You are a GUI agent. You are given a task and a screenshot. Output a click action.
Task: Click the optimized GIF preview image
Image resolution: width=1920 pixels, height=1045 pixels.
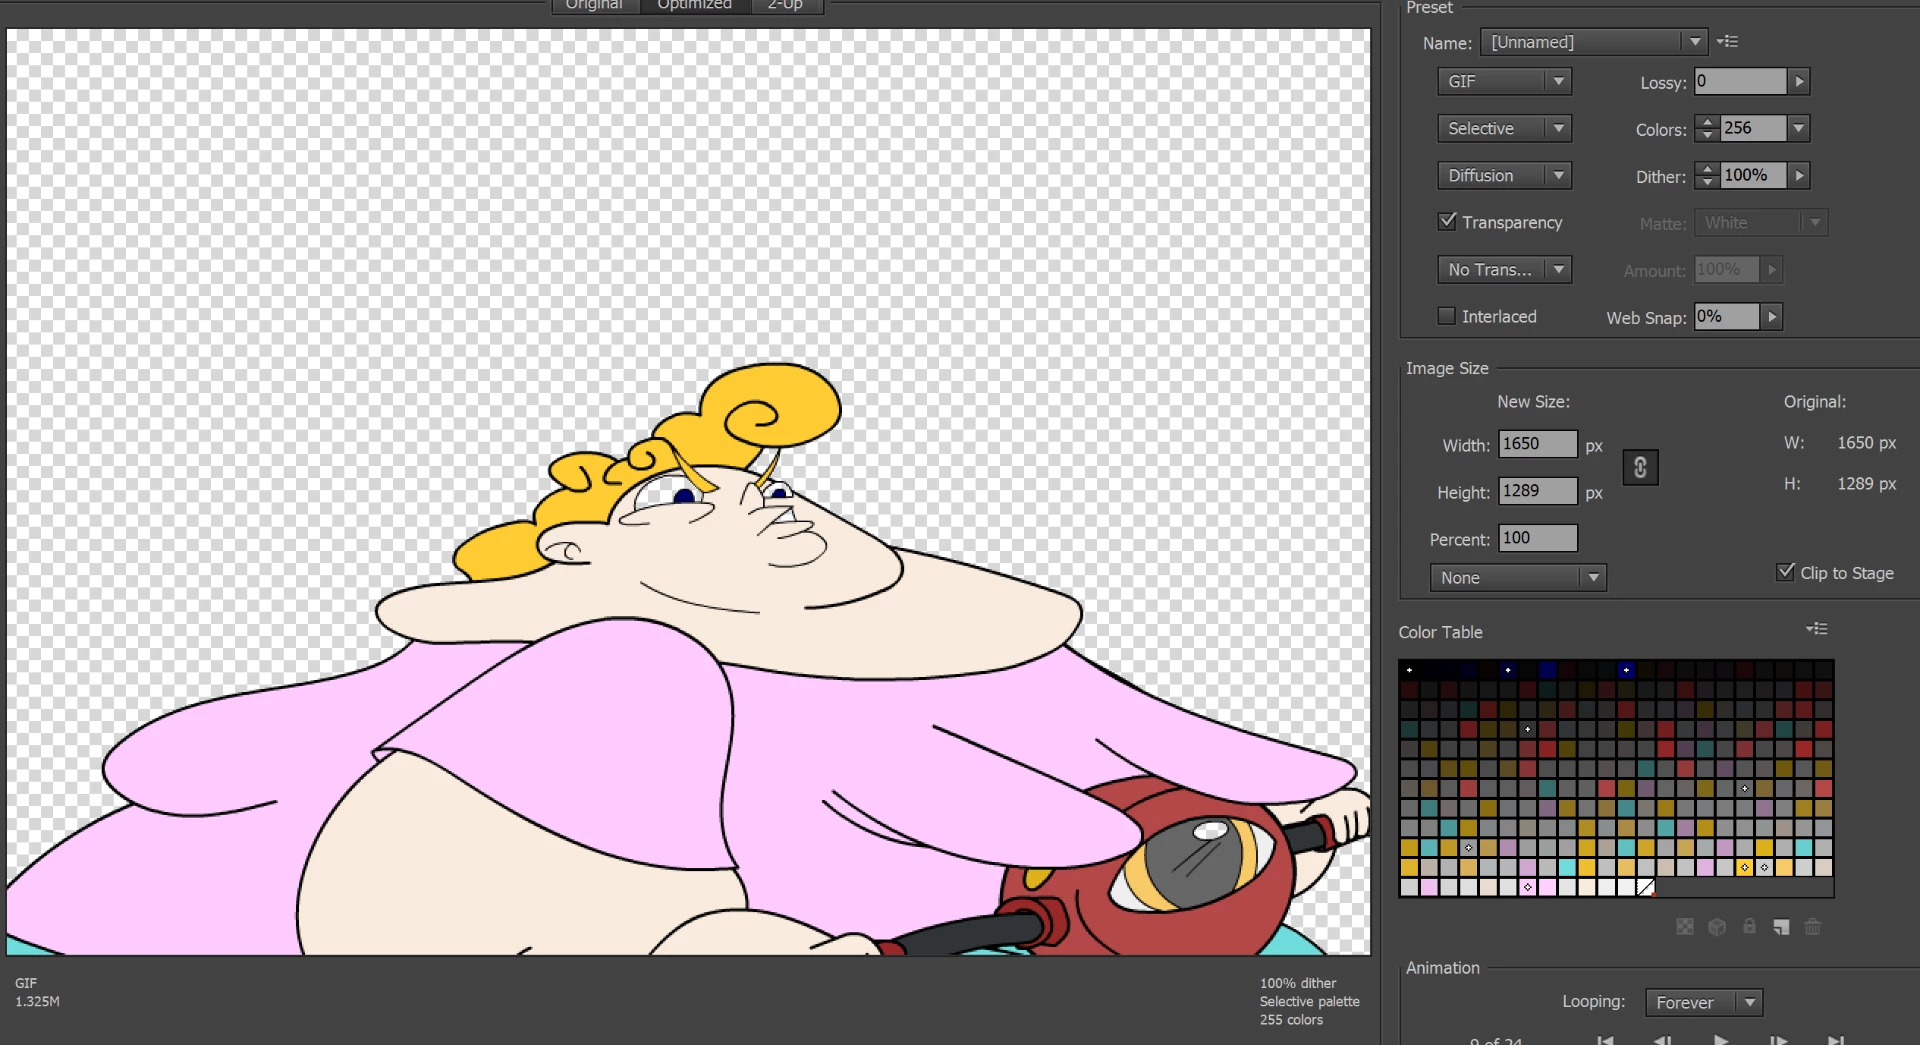click(688, 491)
